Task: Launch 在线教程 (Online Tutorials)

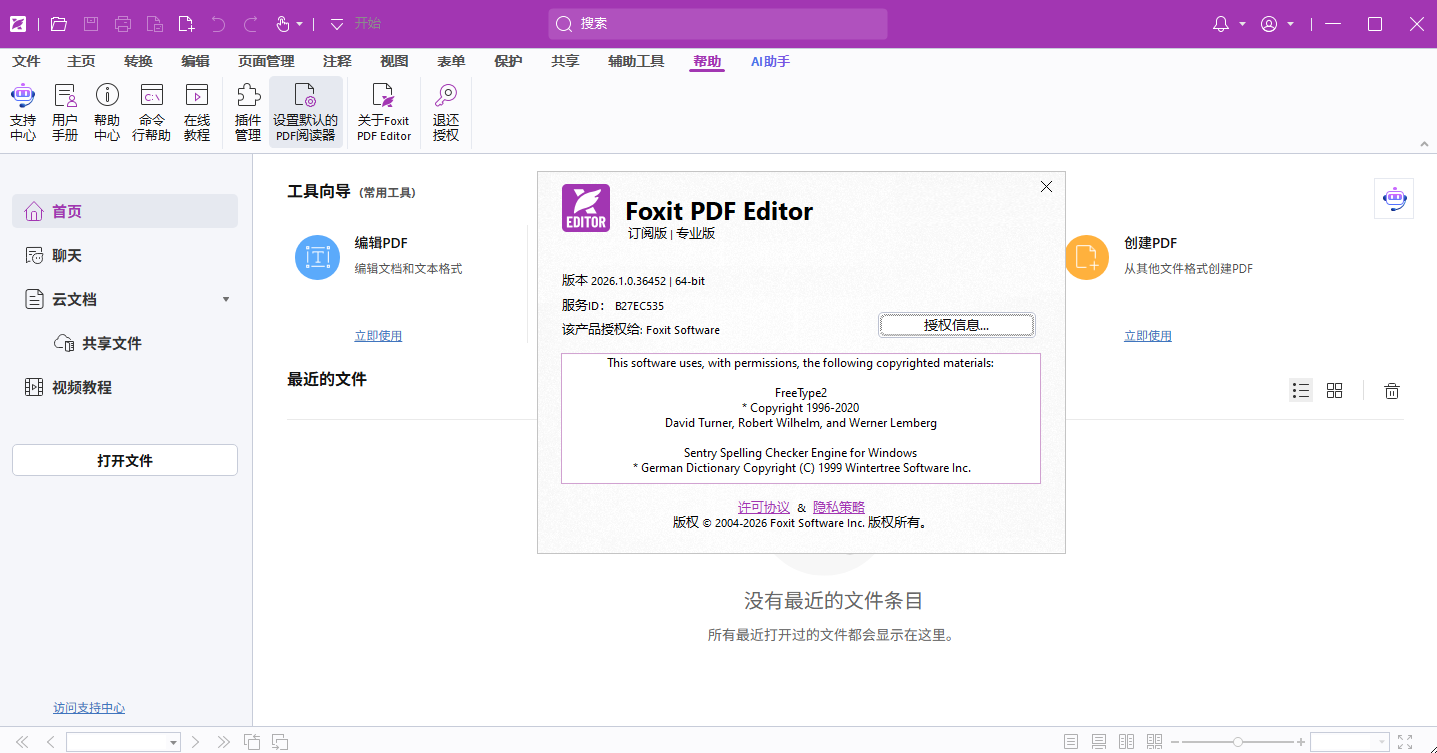Action: click(x=197, y=108)
